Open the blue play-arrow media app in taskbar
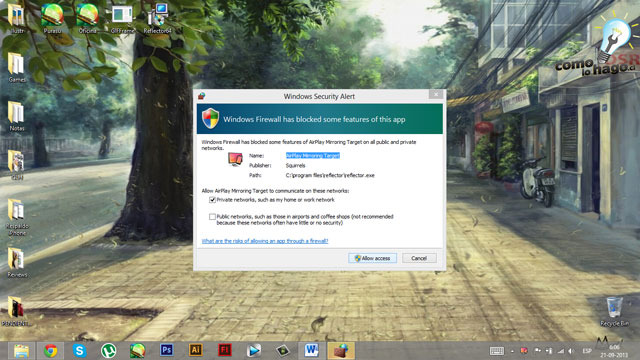 [x=253, y=351]
